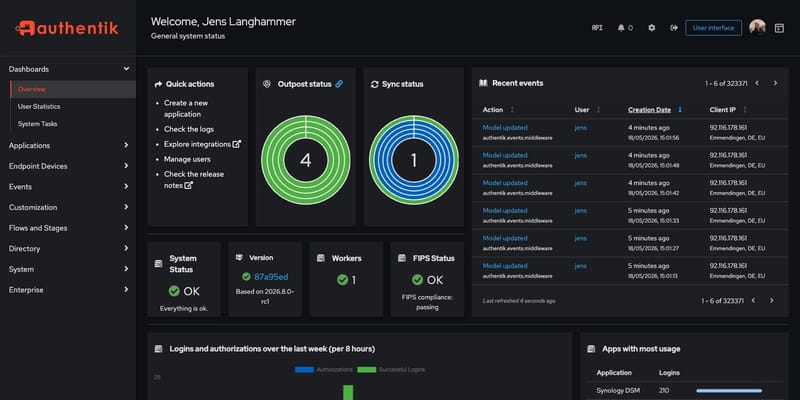Click the Synology DSM usage bar
The width and height of the screenshot is (800, 400).
point(729,391)
